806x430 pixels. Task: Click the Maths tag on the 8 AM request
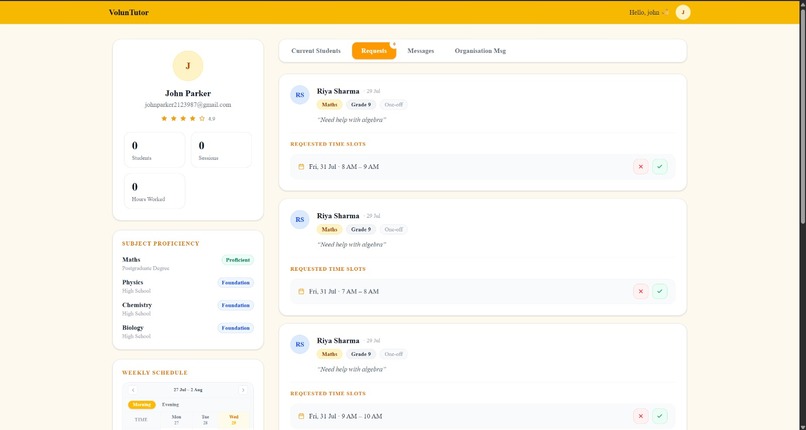[329, 105]
